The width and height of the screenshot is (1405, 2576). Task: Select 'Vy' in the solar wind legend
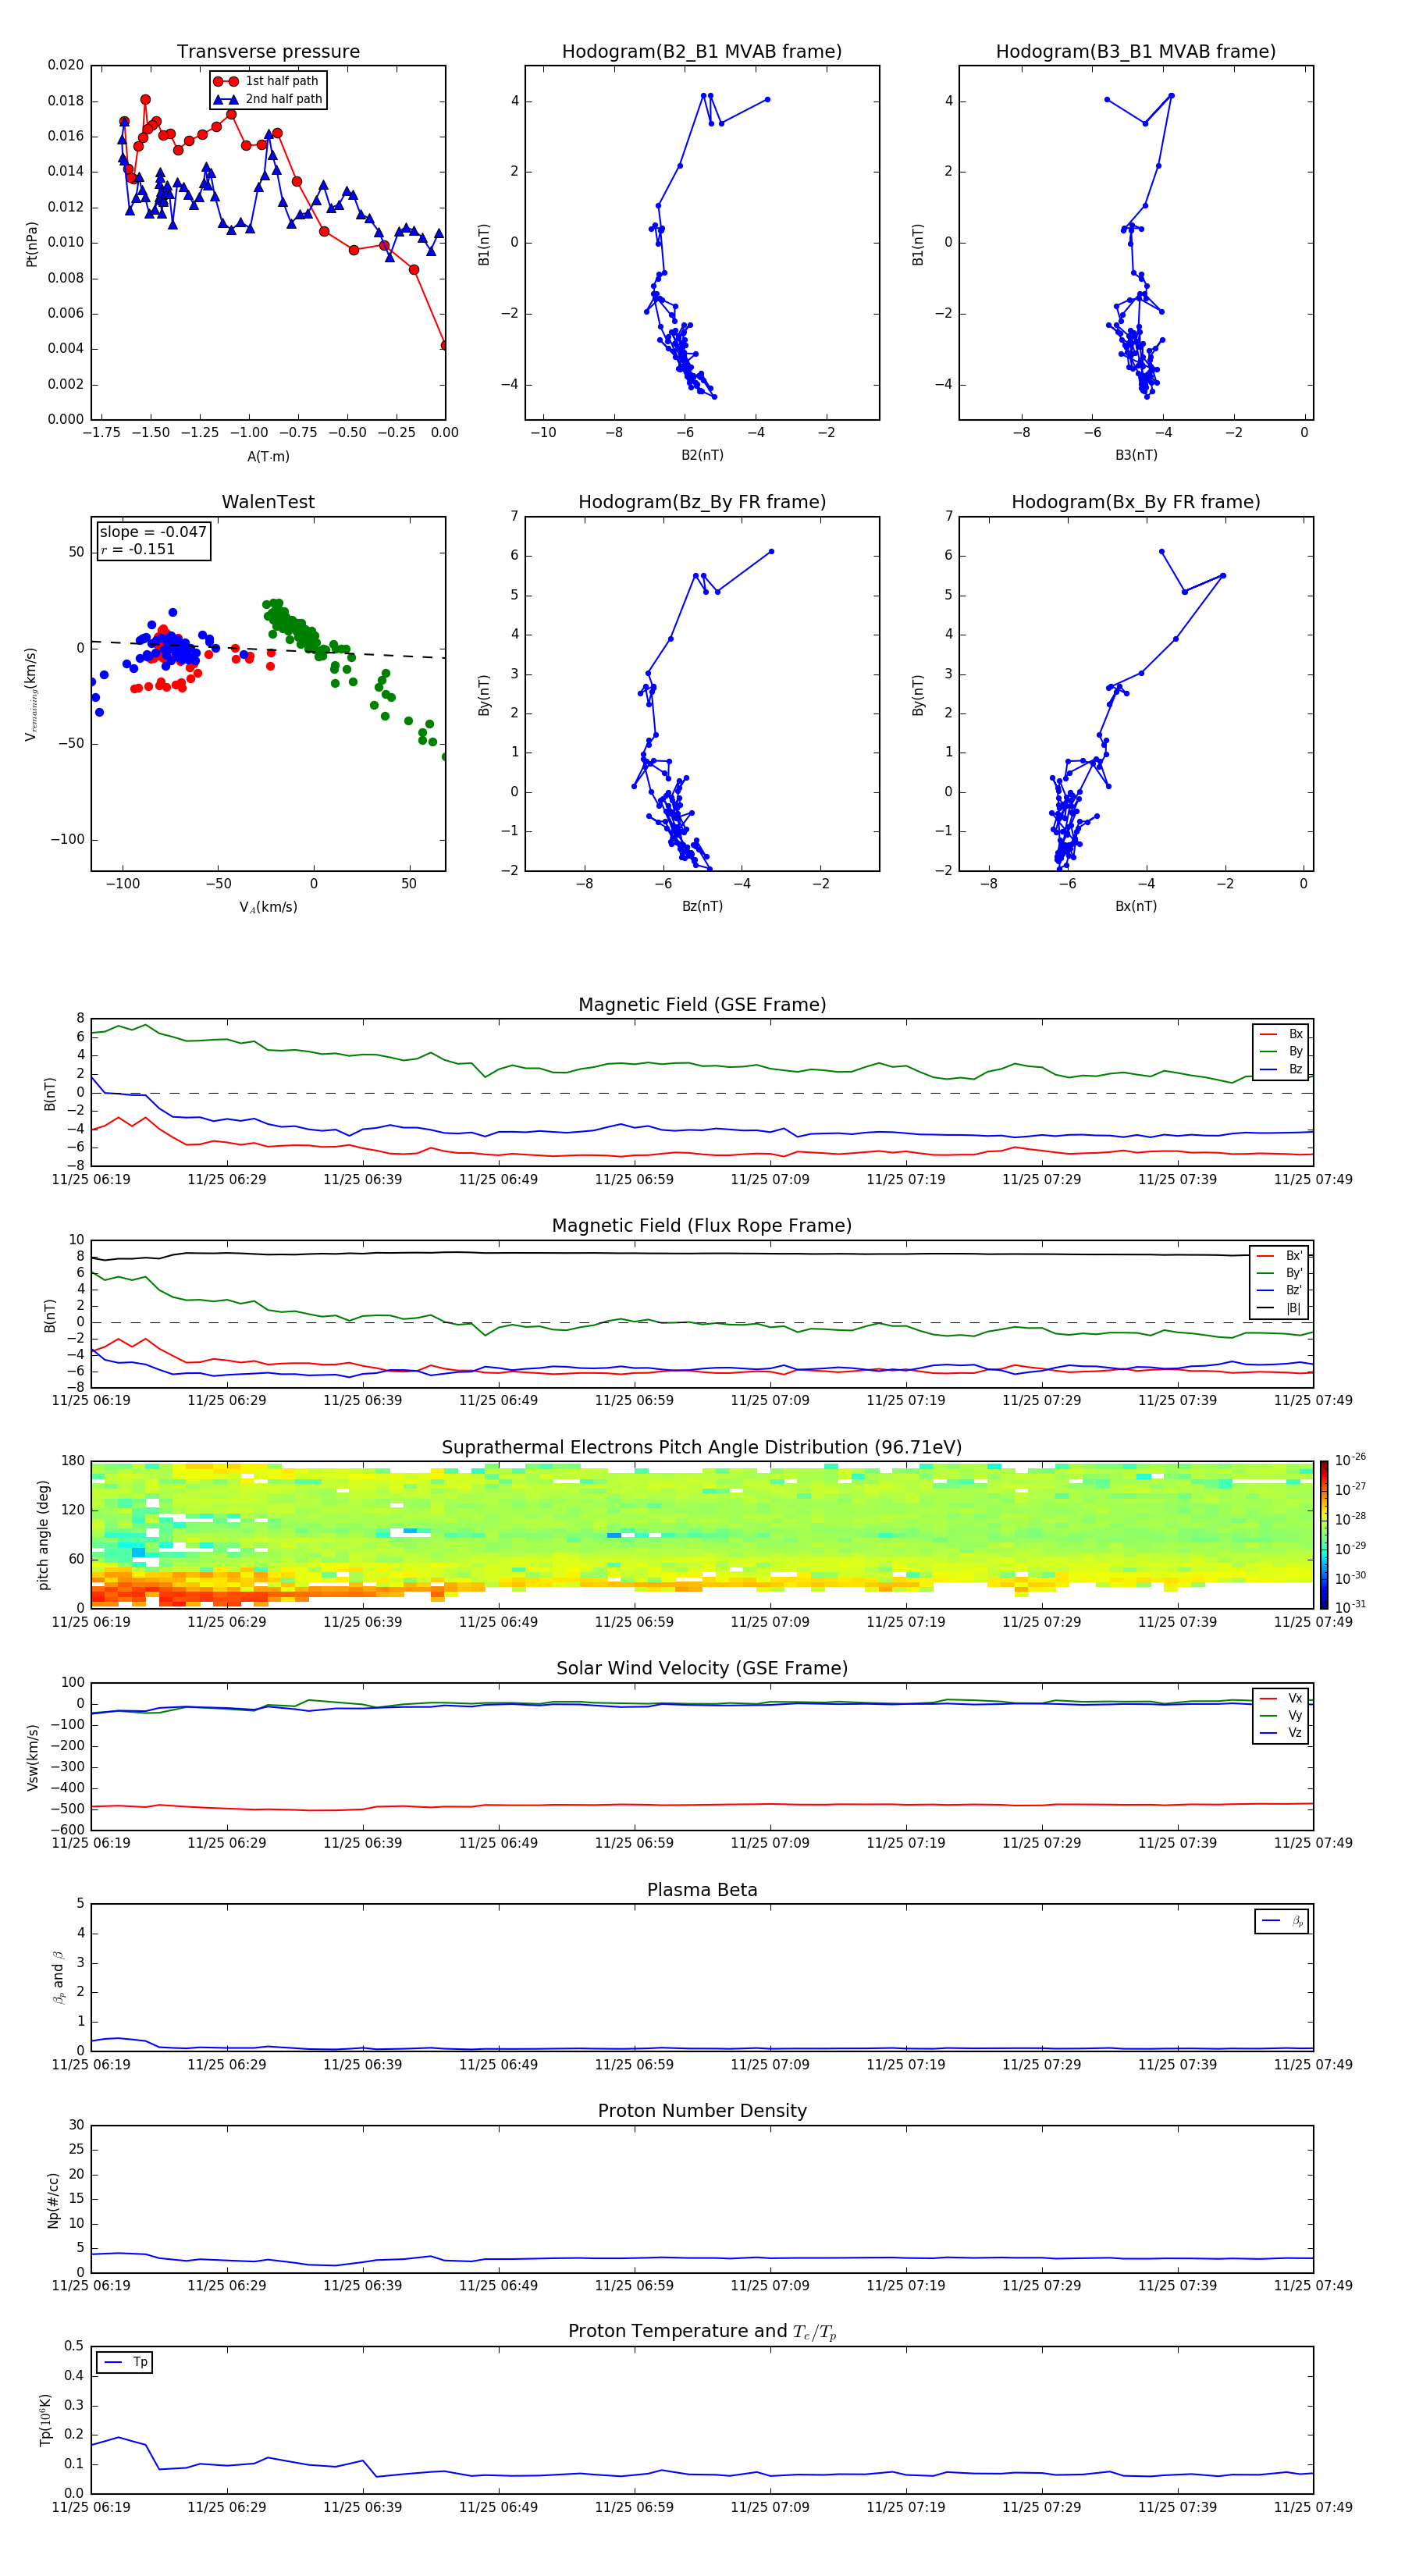(1282, 1715)
